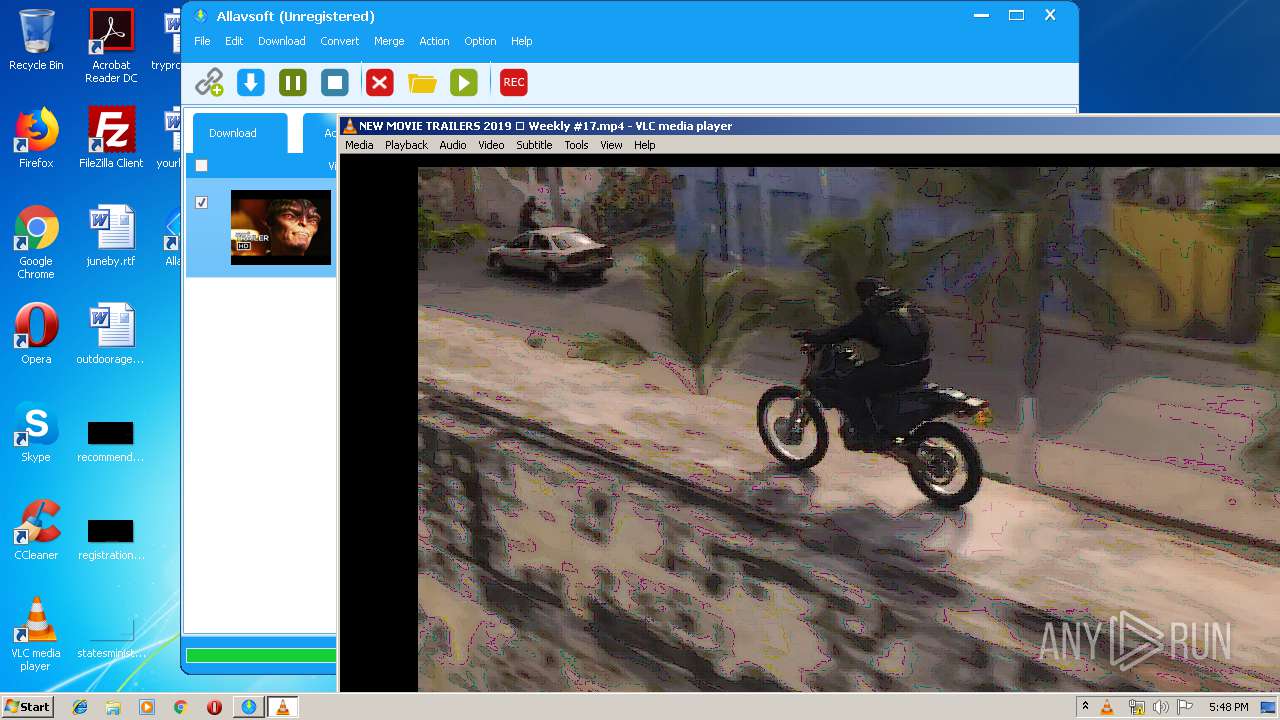
Task: Select the statesminist file on the desktop
Action: [111, 638]
